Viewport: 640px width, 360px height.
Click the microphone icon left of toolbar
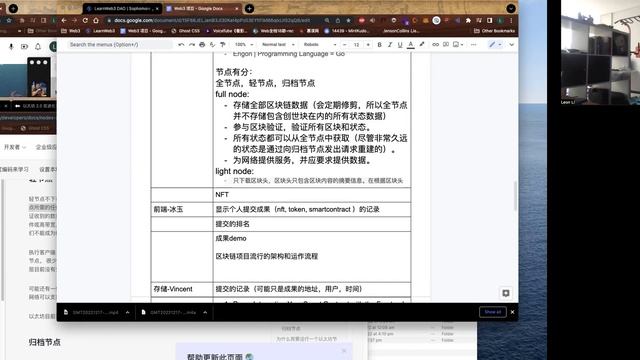coord(11,47)
